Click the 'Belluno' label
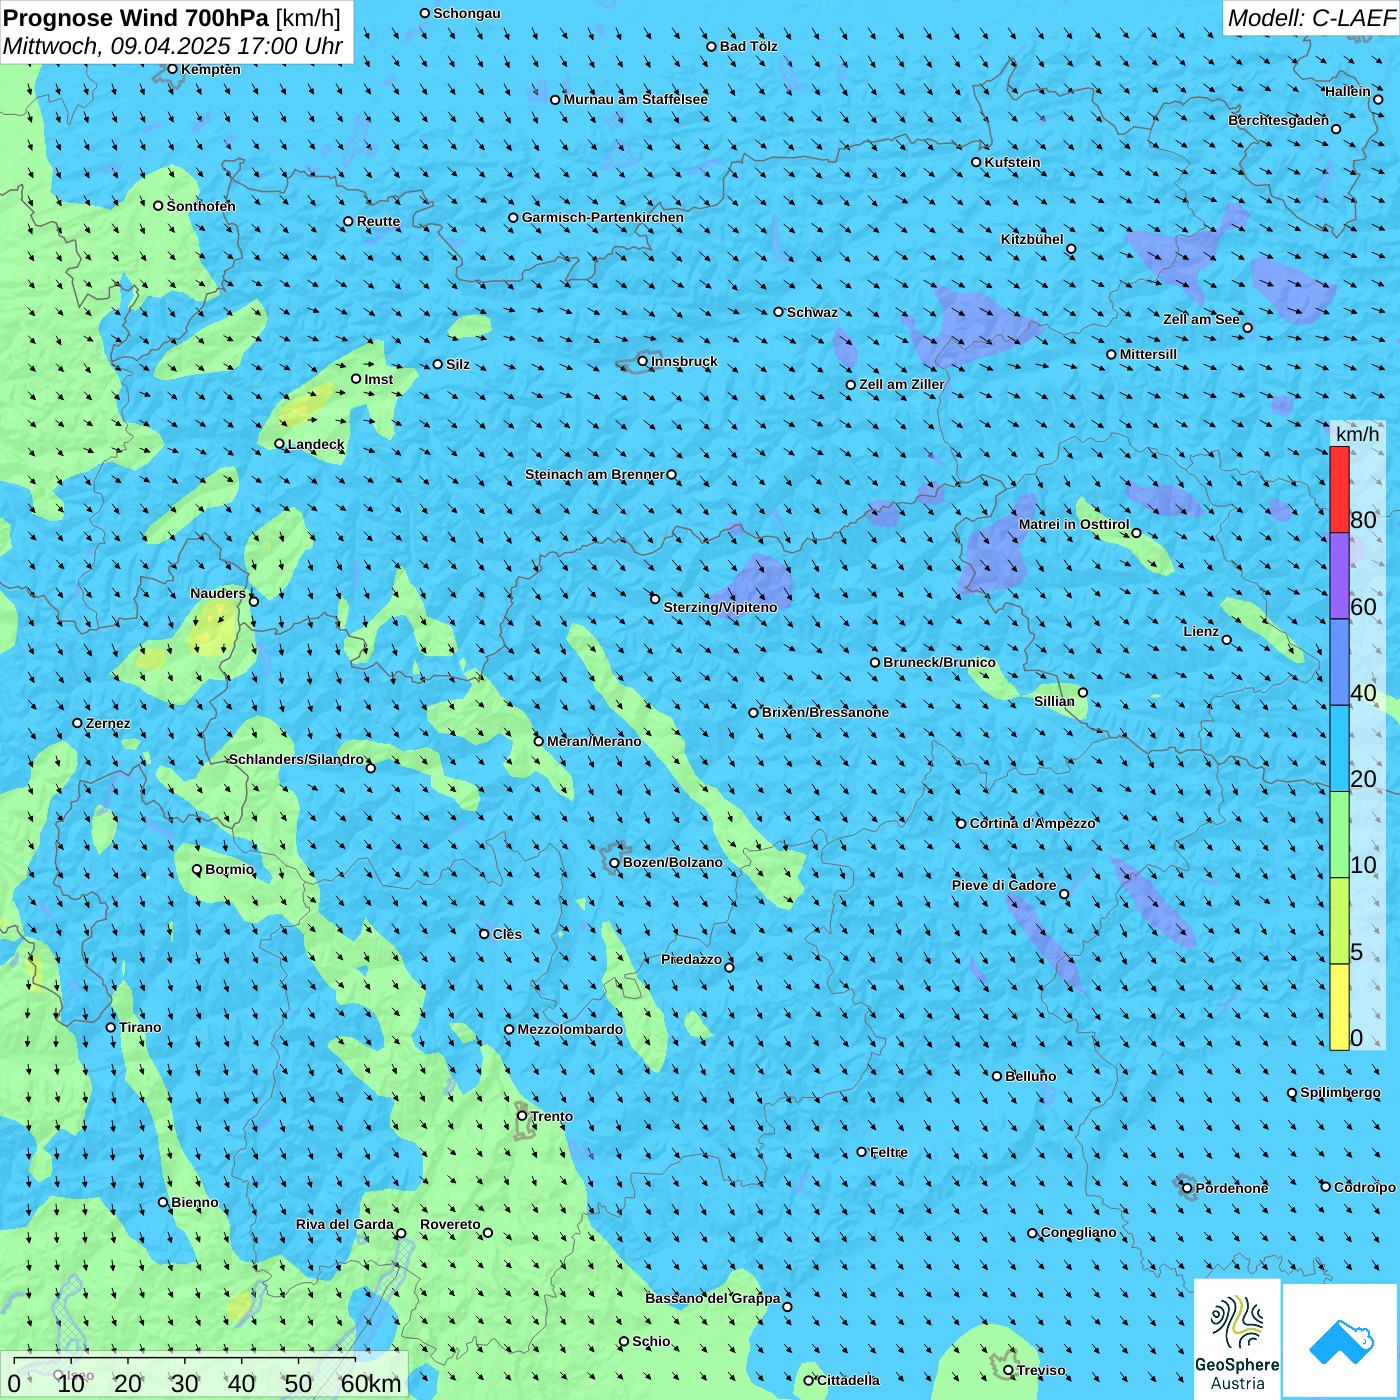 point(1030,1076)
